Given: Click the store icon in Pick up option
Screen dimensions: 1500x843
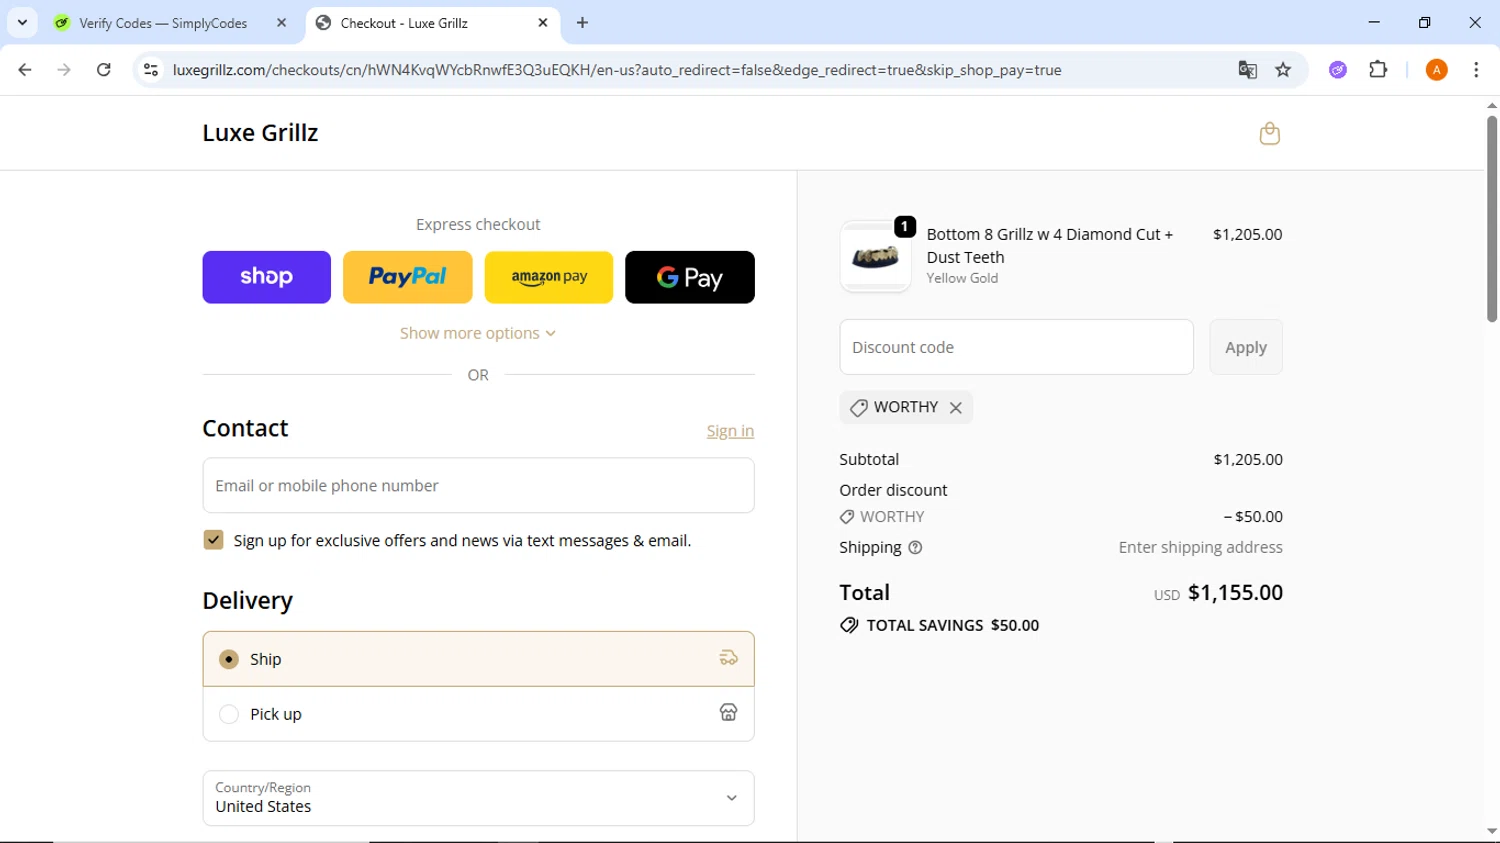Looking at the screenshot, I should click(x=728, y=712).
